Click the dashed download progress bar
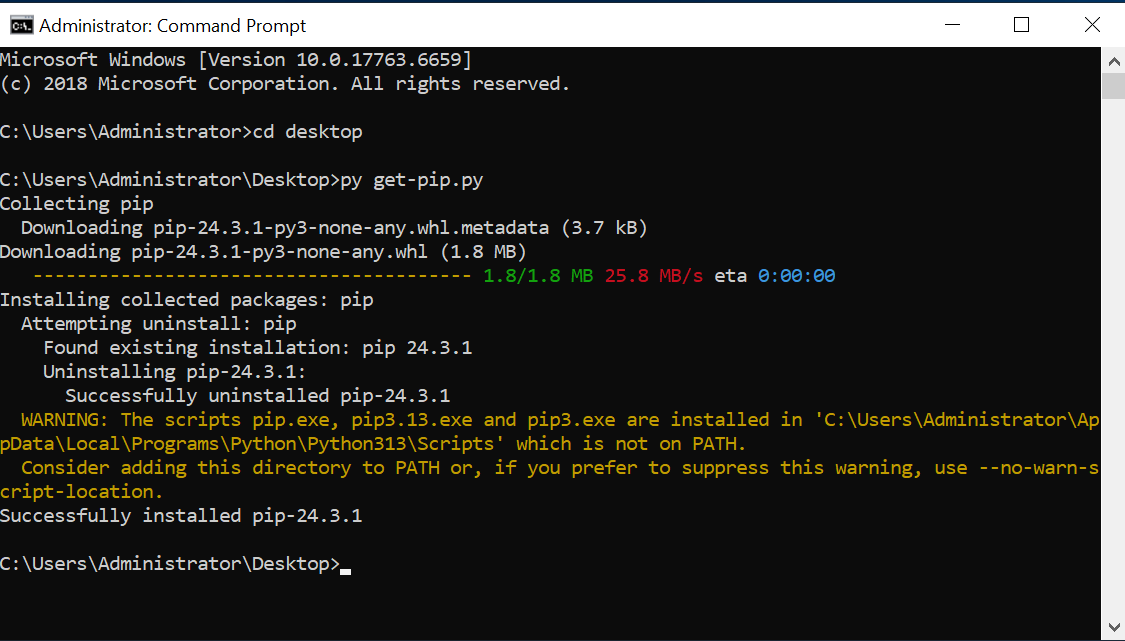 (x=253, y=276)
